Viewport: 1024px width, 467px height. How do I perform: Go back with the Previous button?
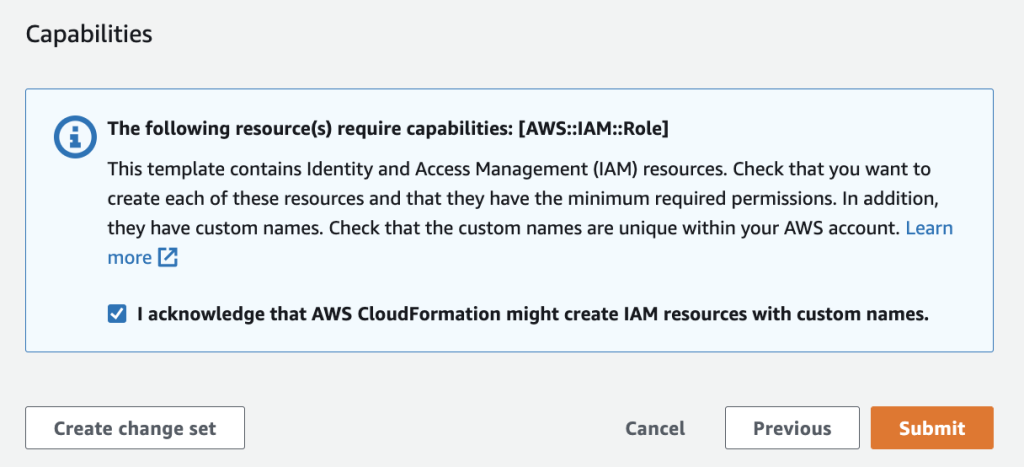click(x=792, y=428)
